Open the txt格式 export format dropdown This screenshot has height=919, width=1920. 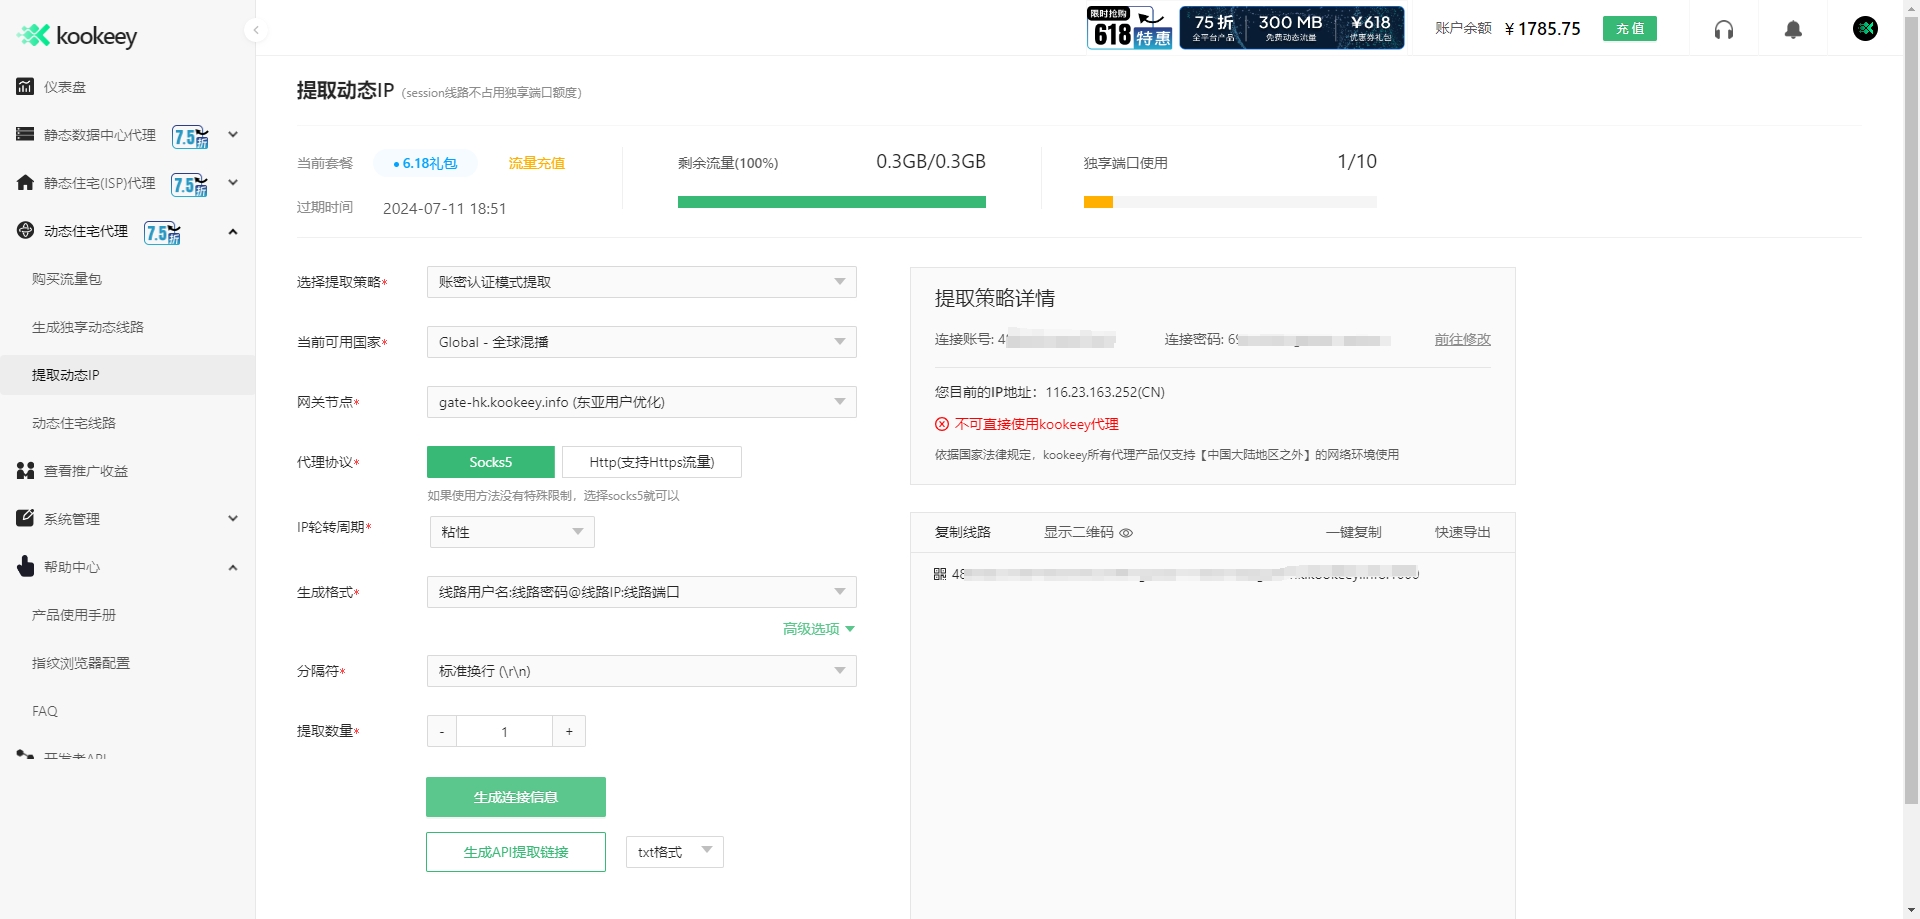674,851
